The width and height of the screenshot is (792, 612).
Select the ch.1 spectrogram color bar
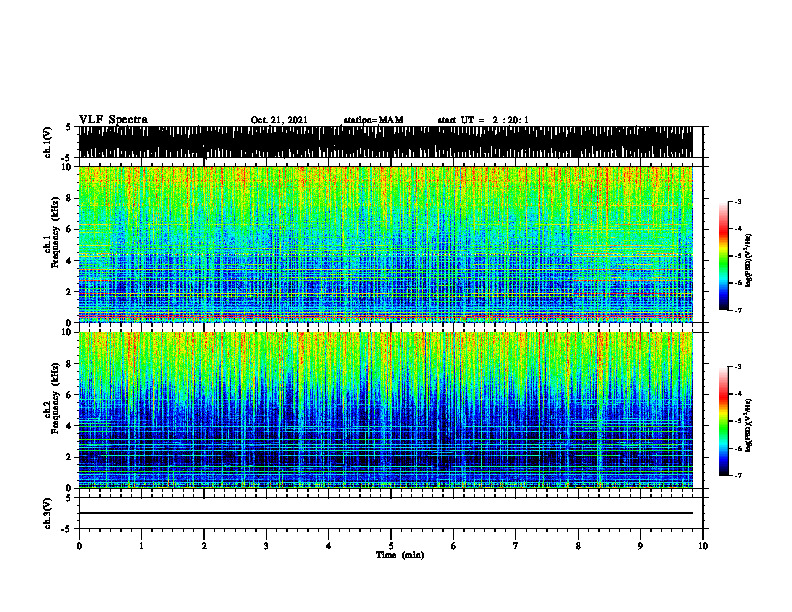(x=723, y=256)
